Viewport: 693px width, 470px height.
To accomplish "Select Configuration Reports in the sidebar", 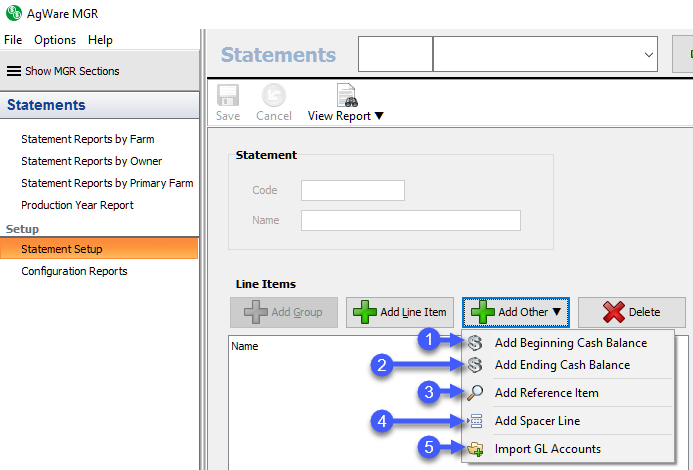I will coord(74,271).
